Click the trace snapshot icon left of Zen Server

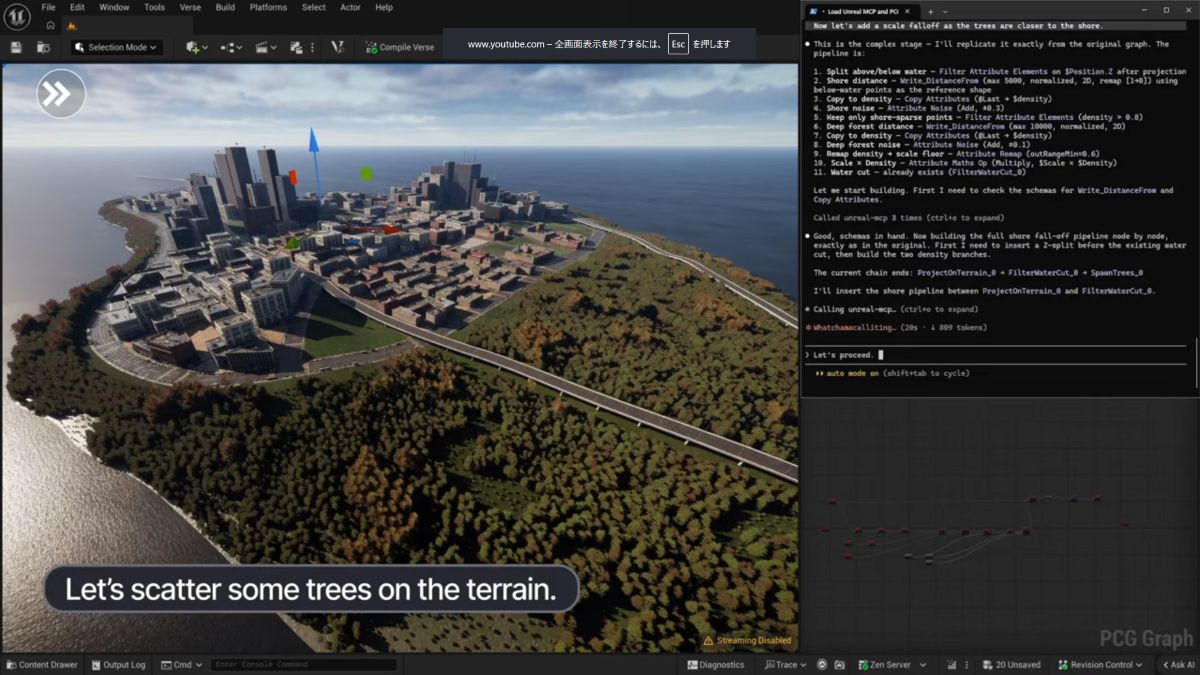(x=840, y=665)
